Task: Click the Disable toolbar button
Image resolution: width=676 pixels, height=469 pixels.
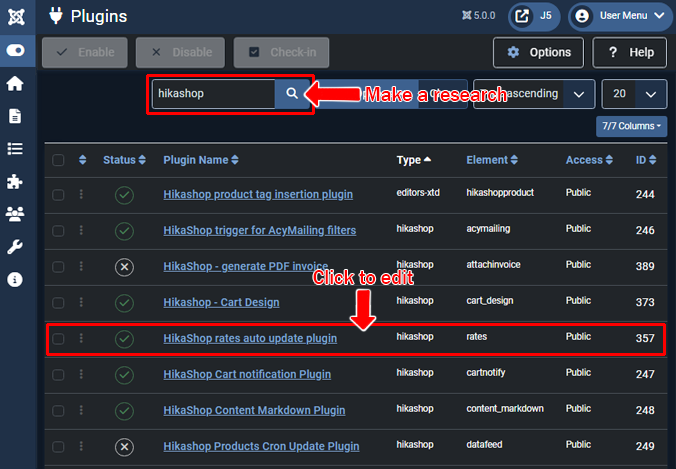Action: (180, 53)
